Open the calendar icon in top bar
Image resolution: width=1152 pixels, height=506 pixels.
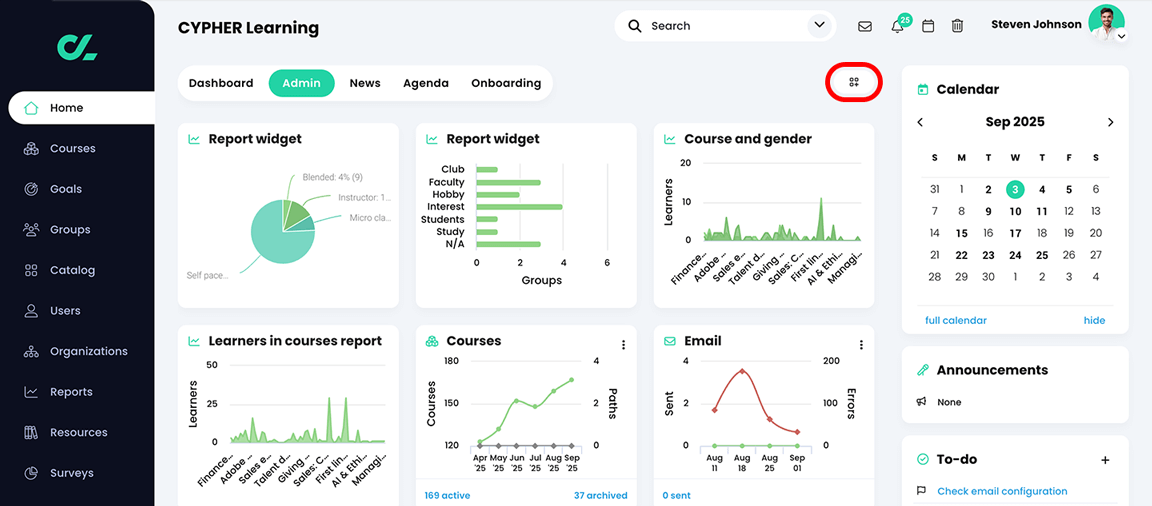click(x=928, y=26)
